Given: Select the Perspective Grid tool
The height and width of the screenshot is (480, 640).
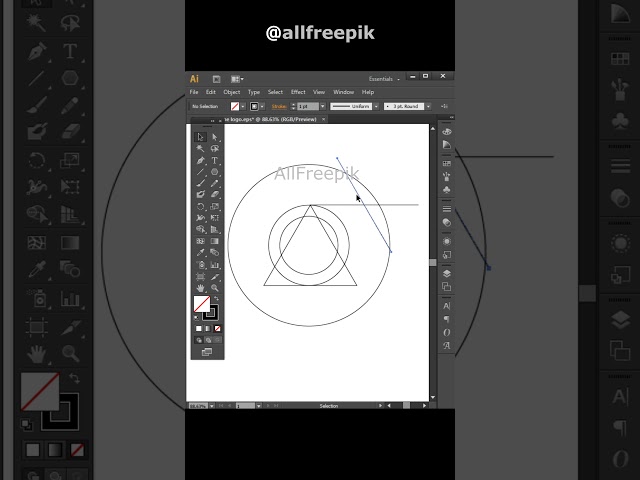Looking at the screenshot, I should click(x=215, y=229).
